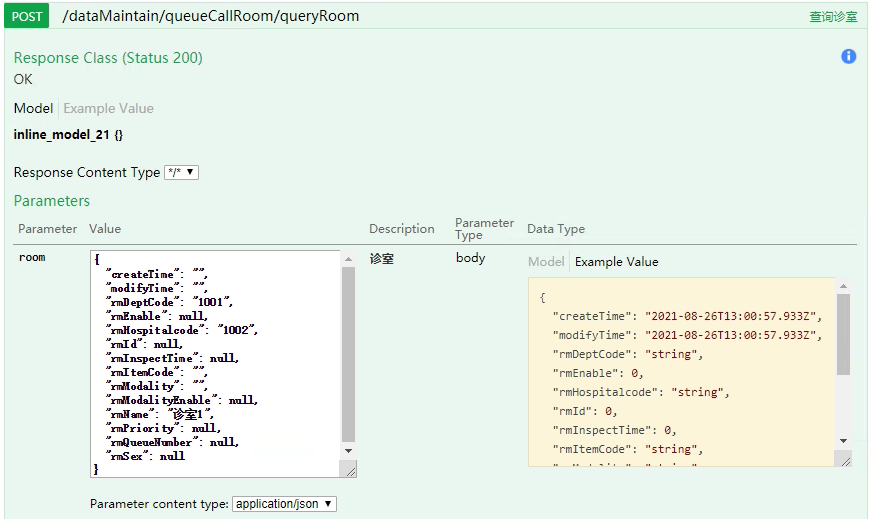Open the /dataMaintain/queueCallRoom/queryRoom endpoint path
The image size is (873, 519).
click(210, 16)
